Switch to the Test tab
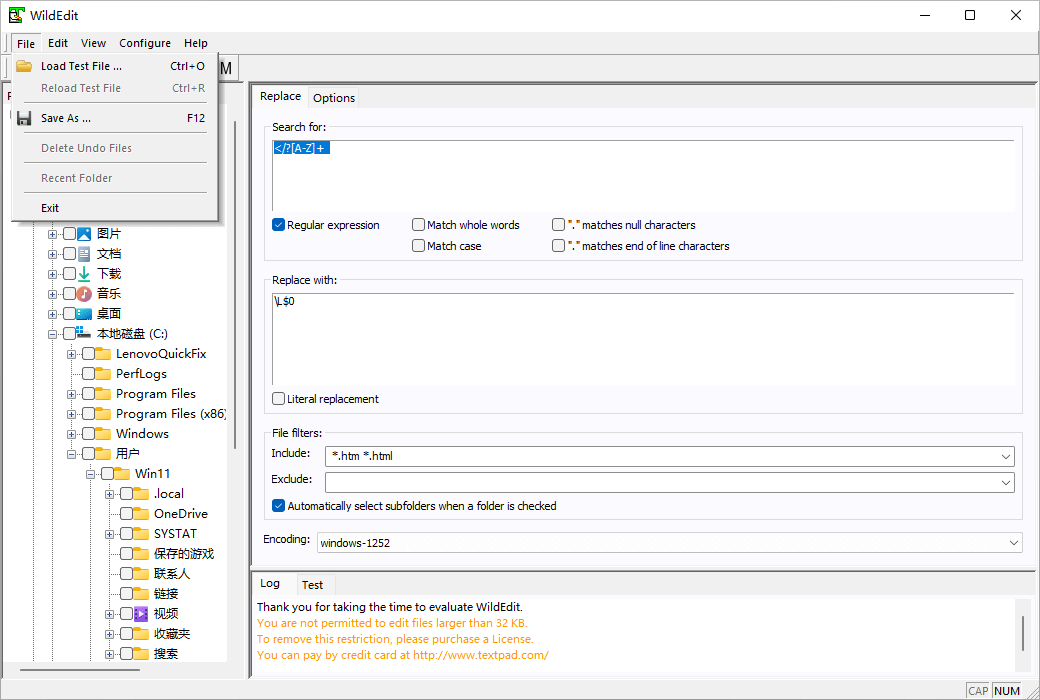 (312, 585)
